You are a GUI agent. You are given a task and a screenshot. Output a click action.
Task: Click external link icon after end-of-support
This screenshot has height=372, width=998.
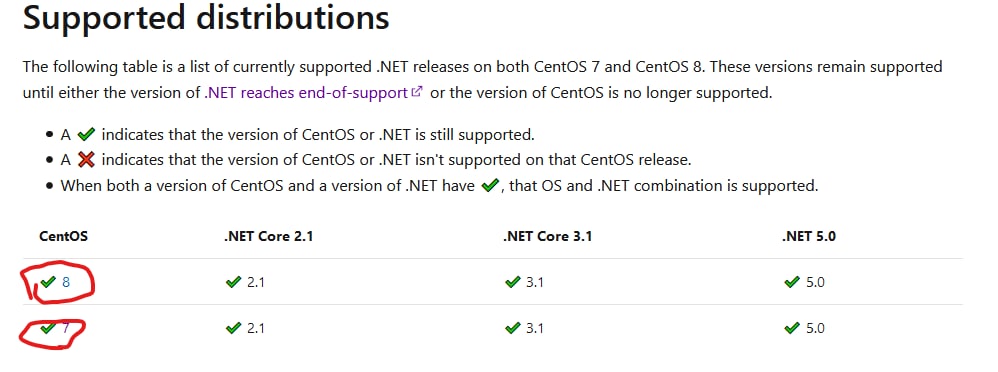coord(417,92)
